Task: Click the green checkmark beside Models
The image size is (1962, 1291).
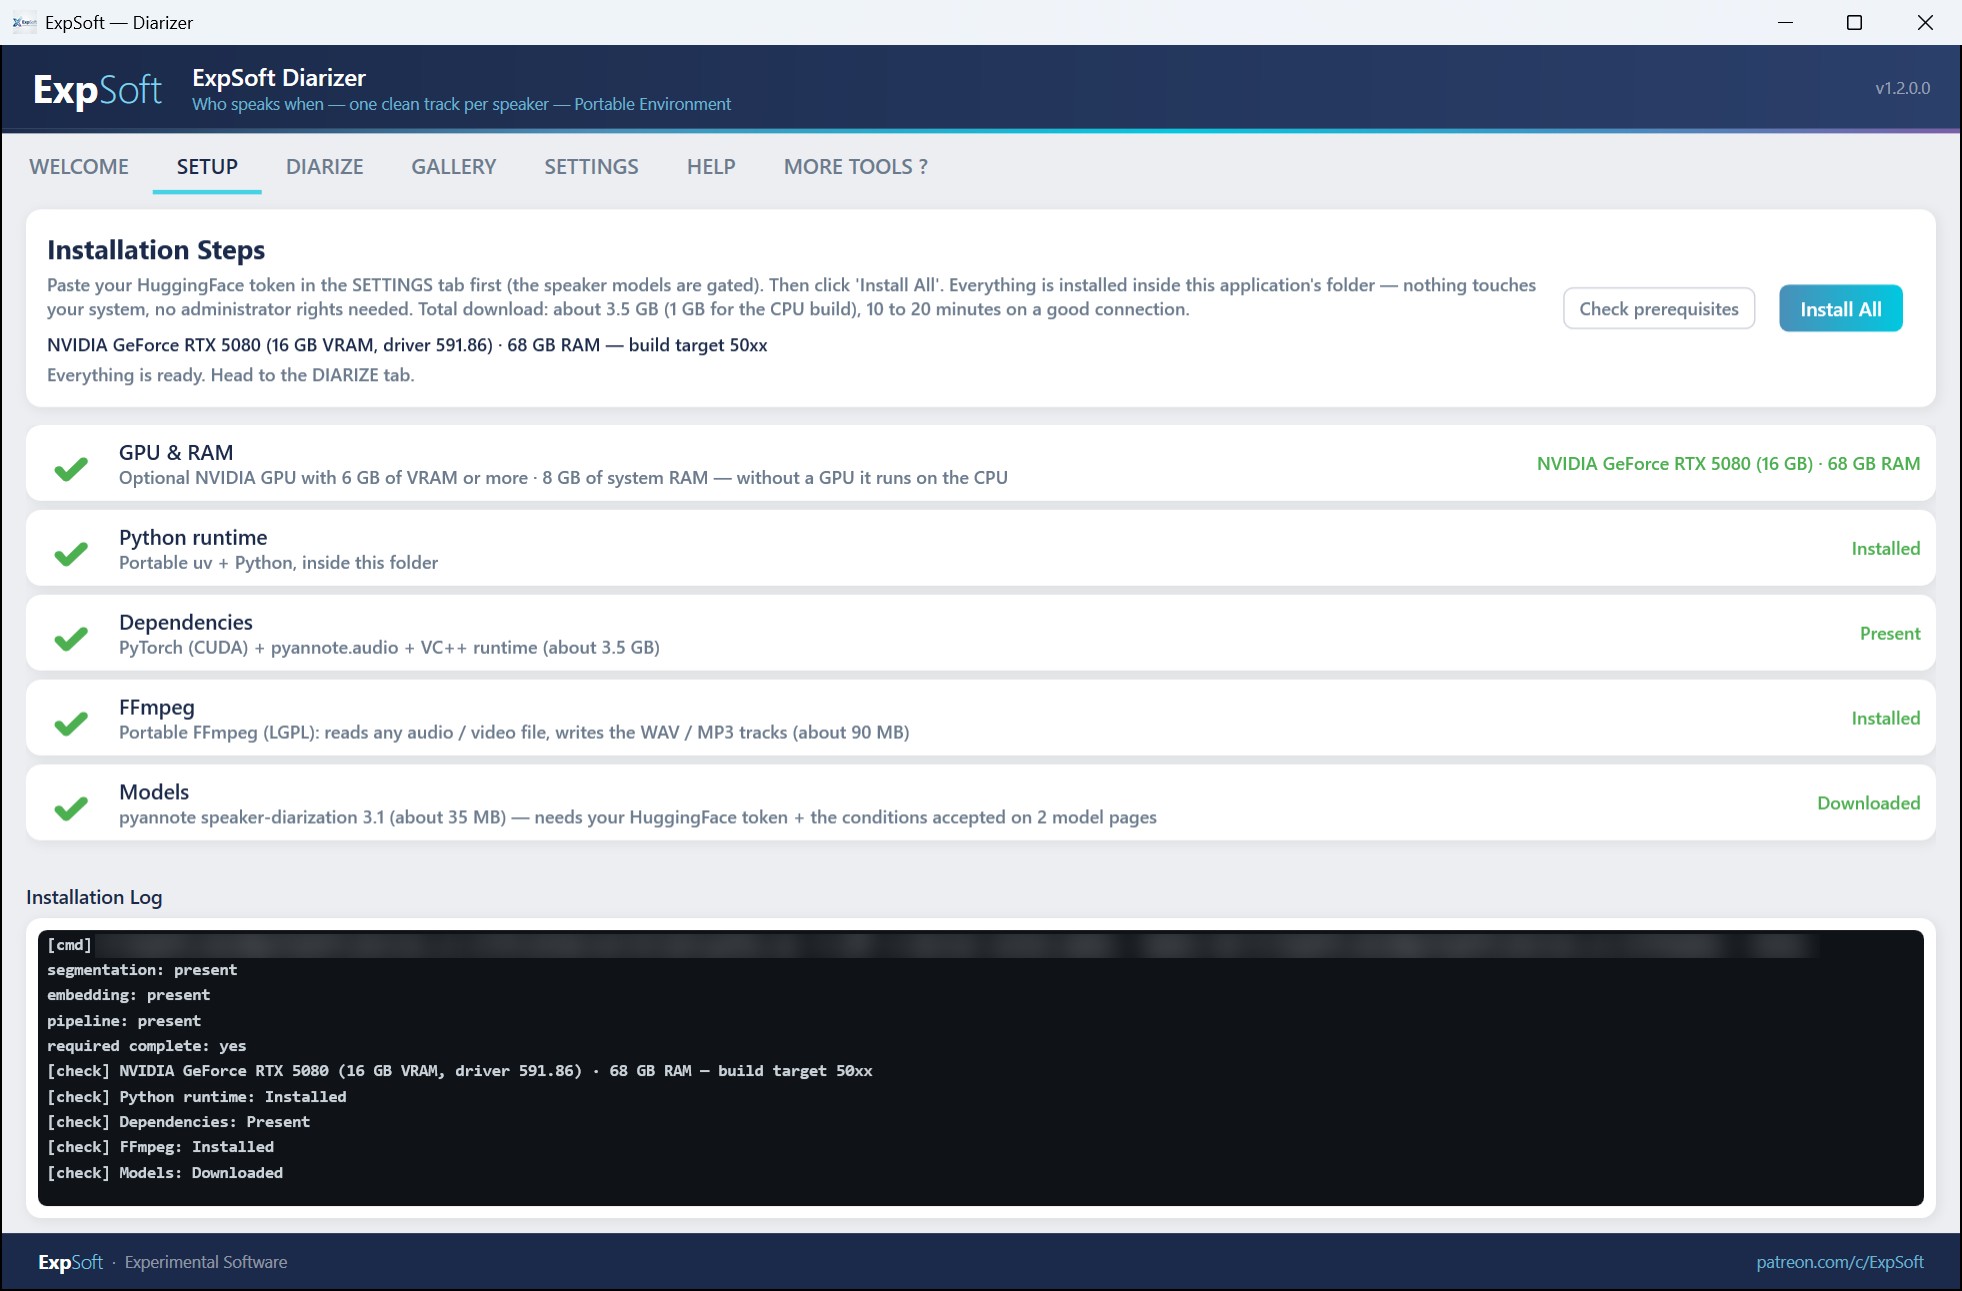Action: [x=71, y=808]
